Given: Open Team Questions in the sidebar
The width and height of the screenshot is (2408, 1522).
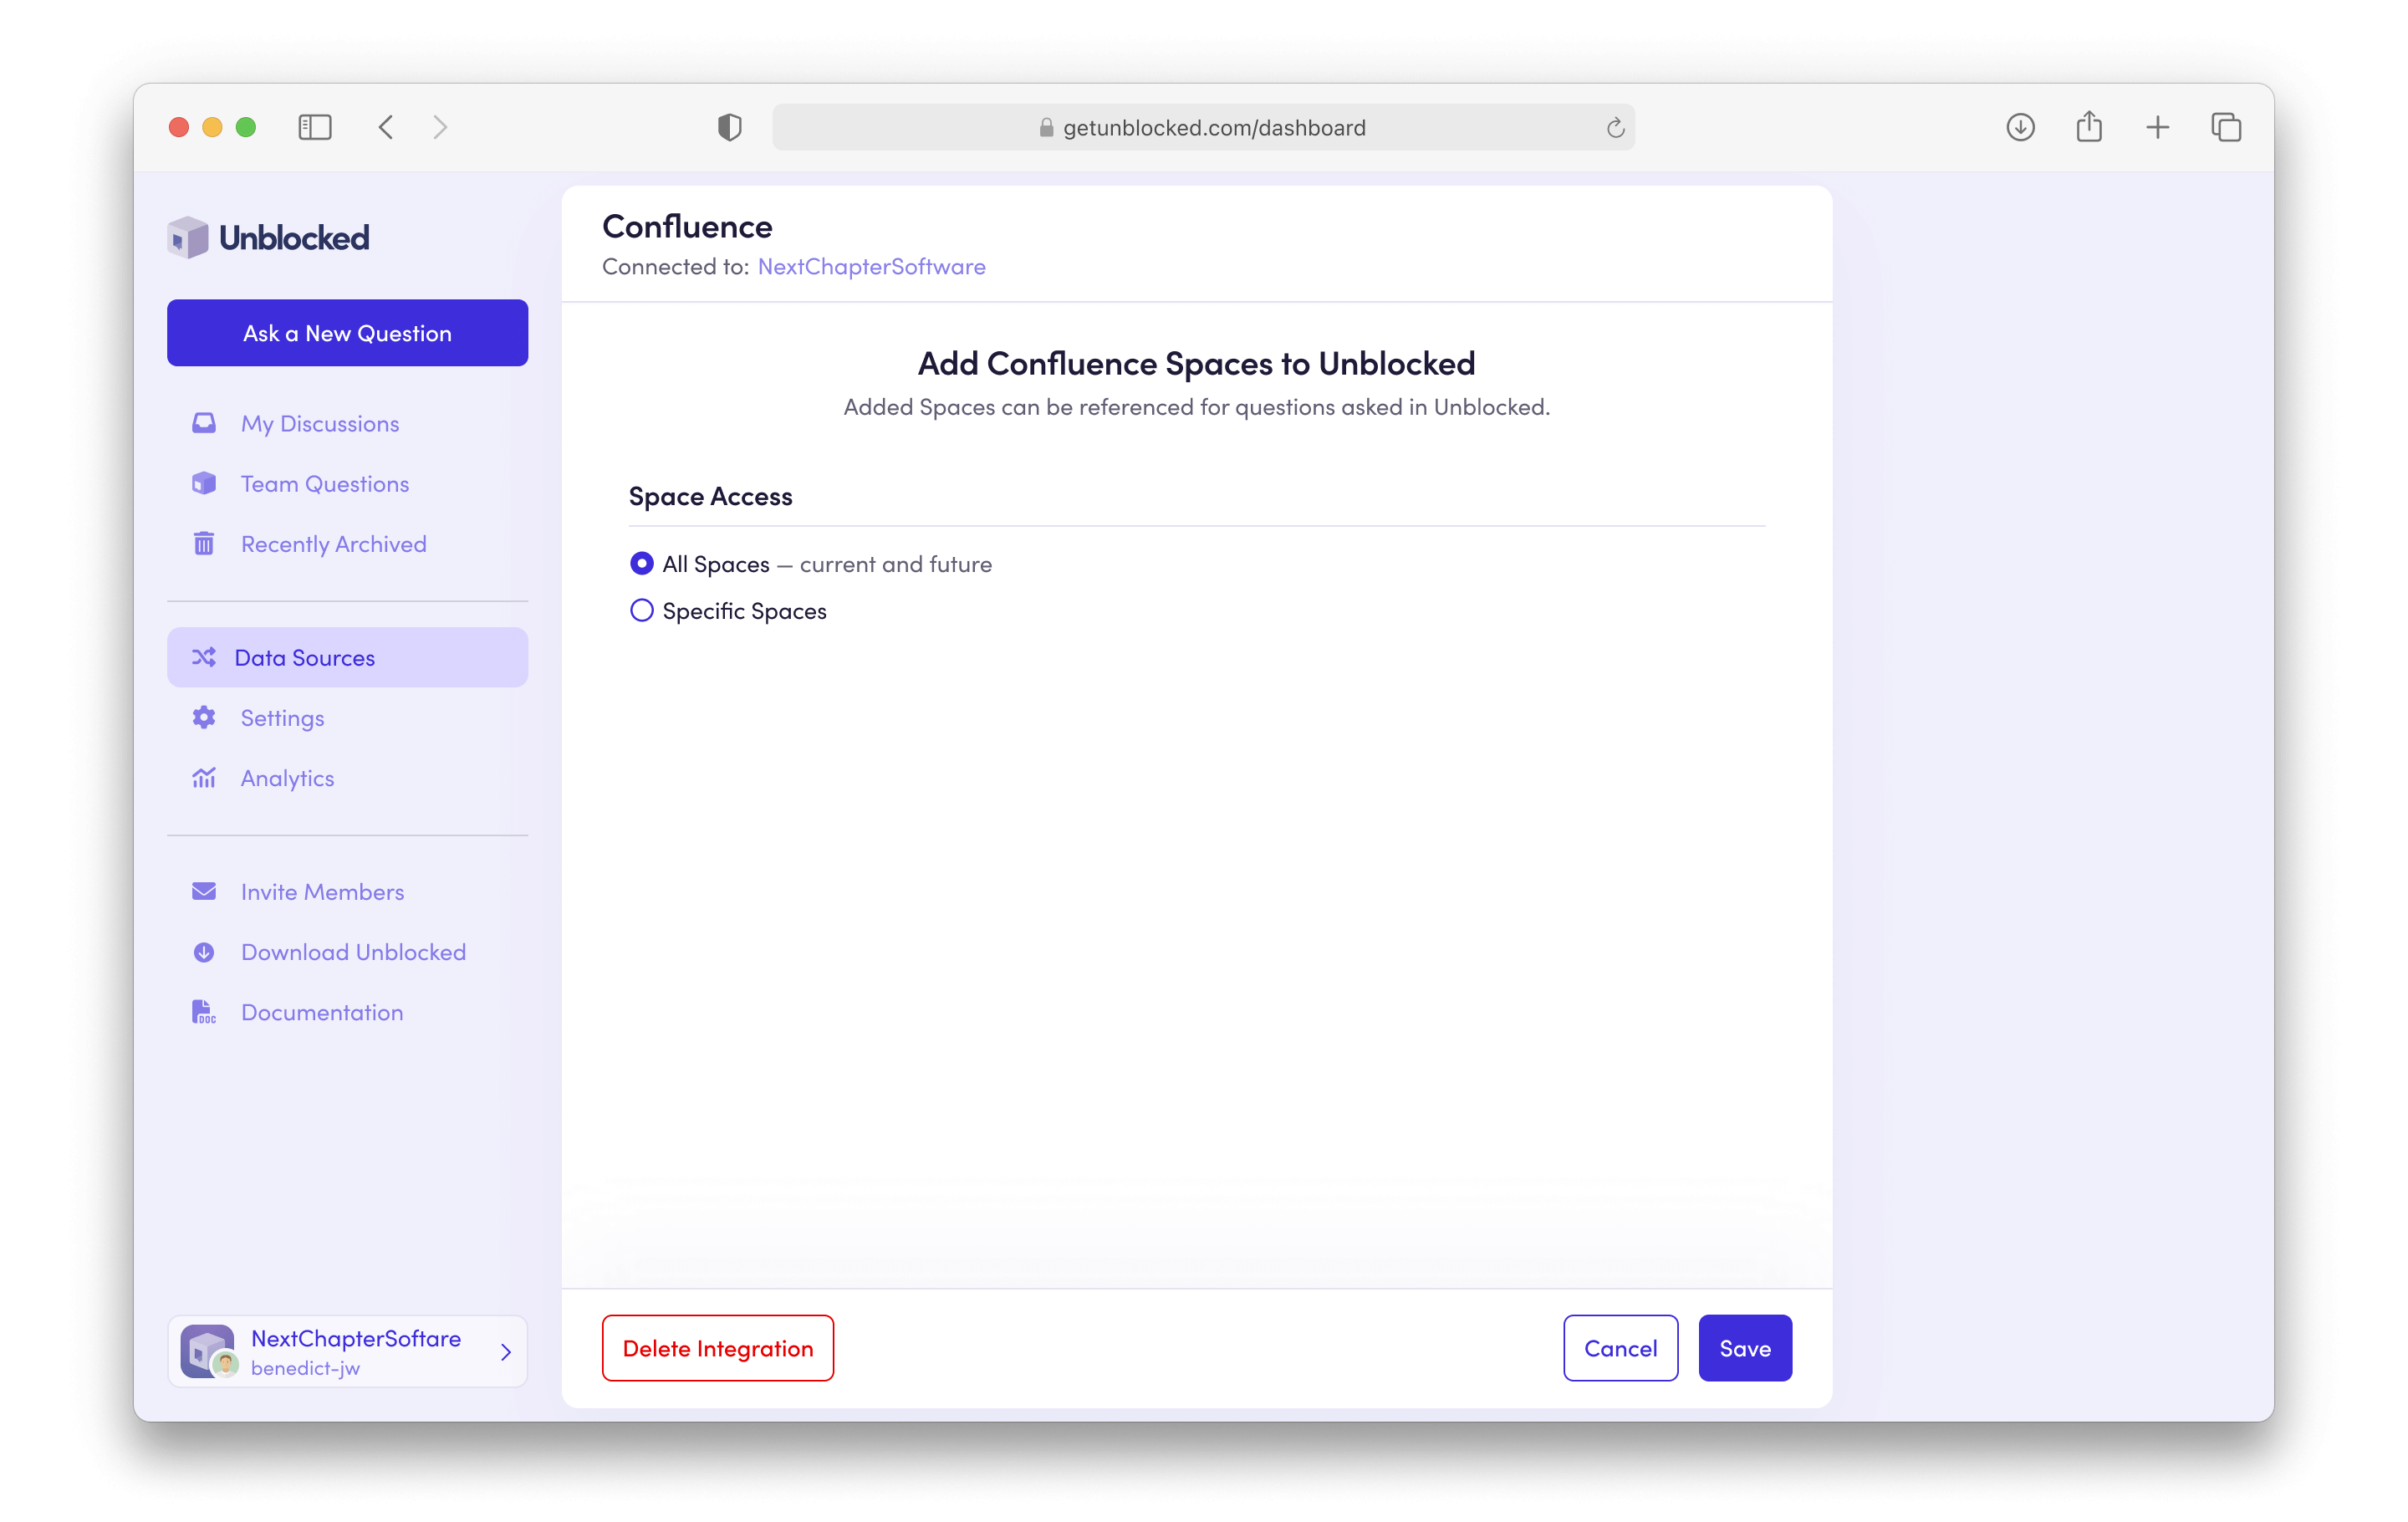Looking at the screenshot, I should (347, 483).
